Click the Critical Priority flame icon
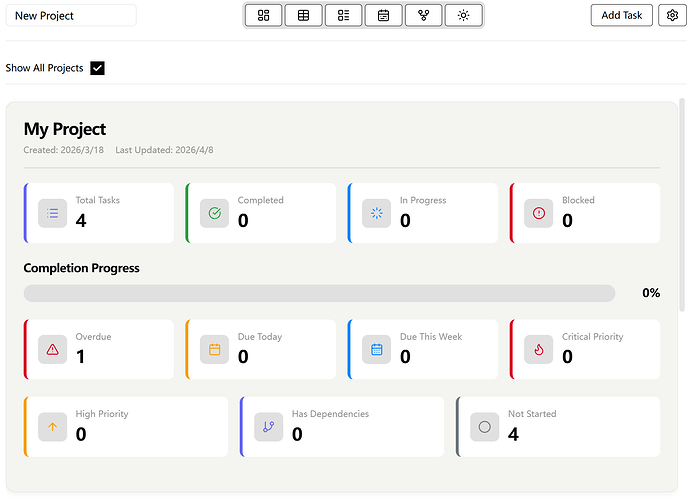The image size is (688, 500). (x=539, y=349)
